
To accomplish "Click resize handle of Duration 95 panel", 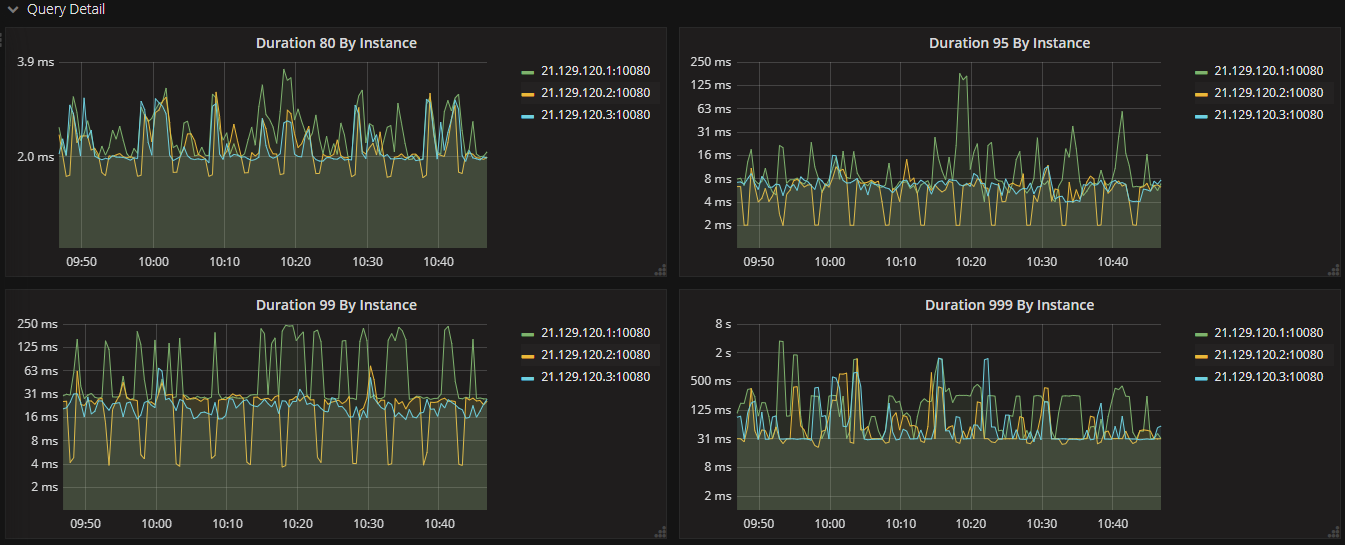I will [x=1333, y=270].
